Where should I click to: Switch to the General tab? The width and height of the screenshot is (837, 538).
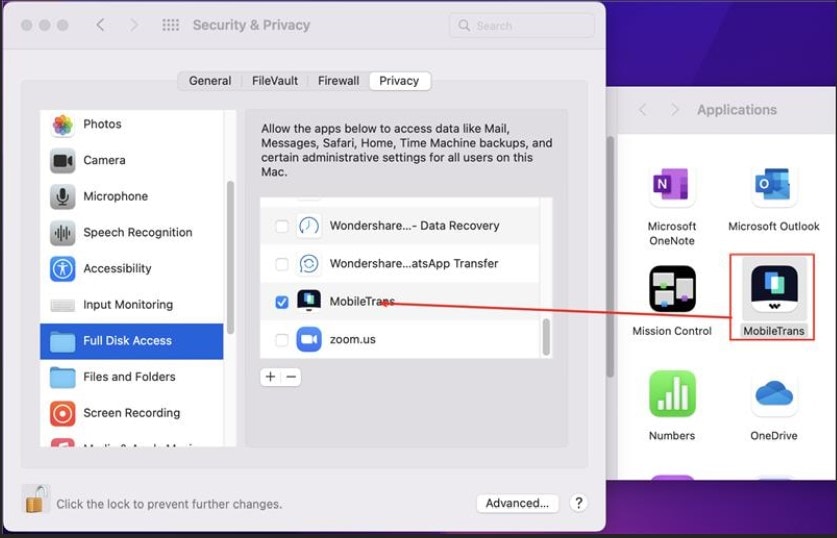click(x=210, y=81)
